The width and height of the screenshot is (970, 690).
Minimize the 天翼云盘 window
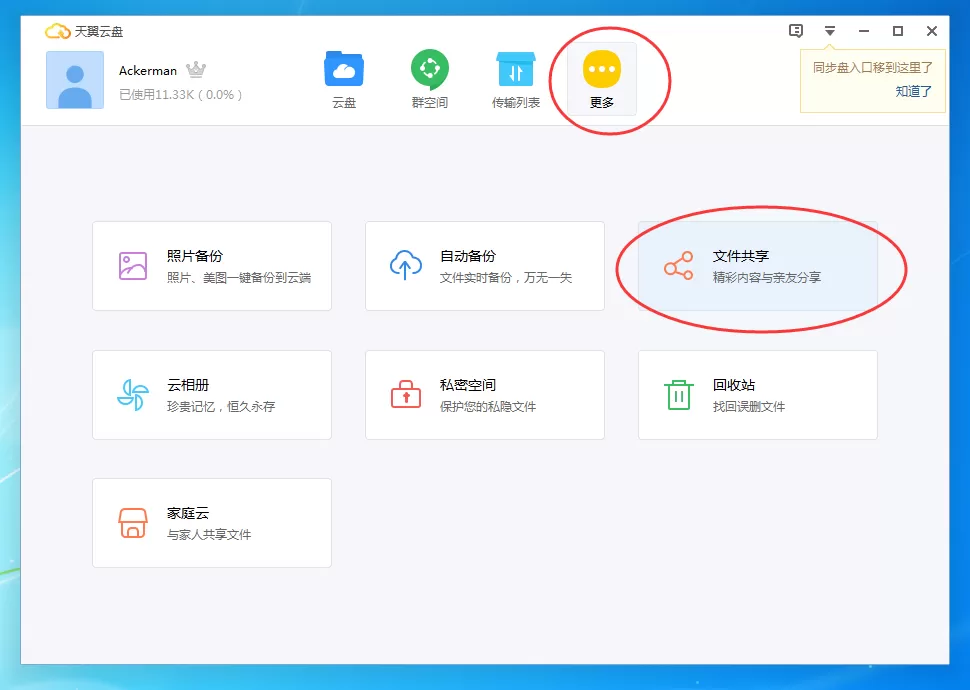tap(864, 31)
